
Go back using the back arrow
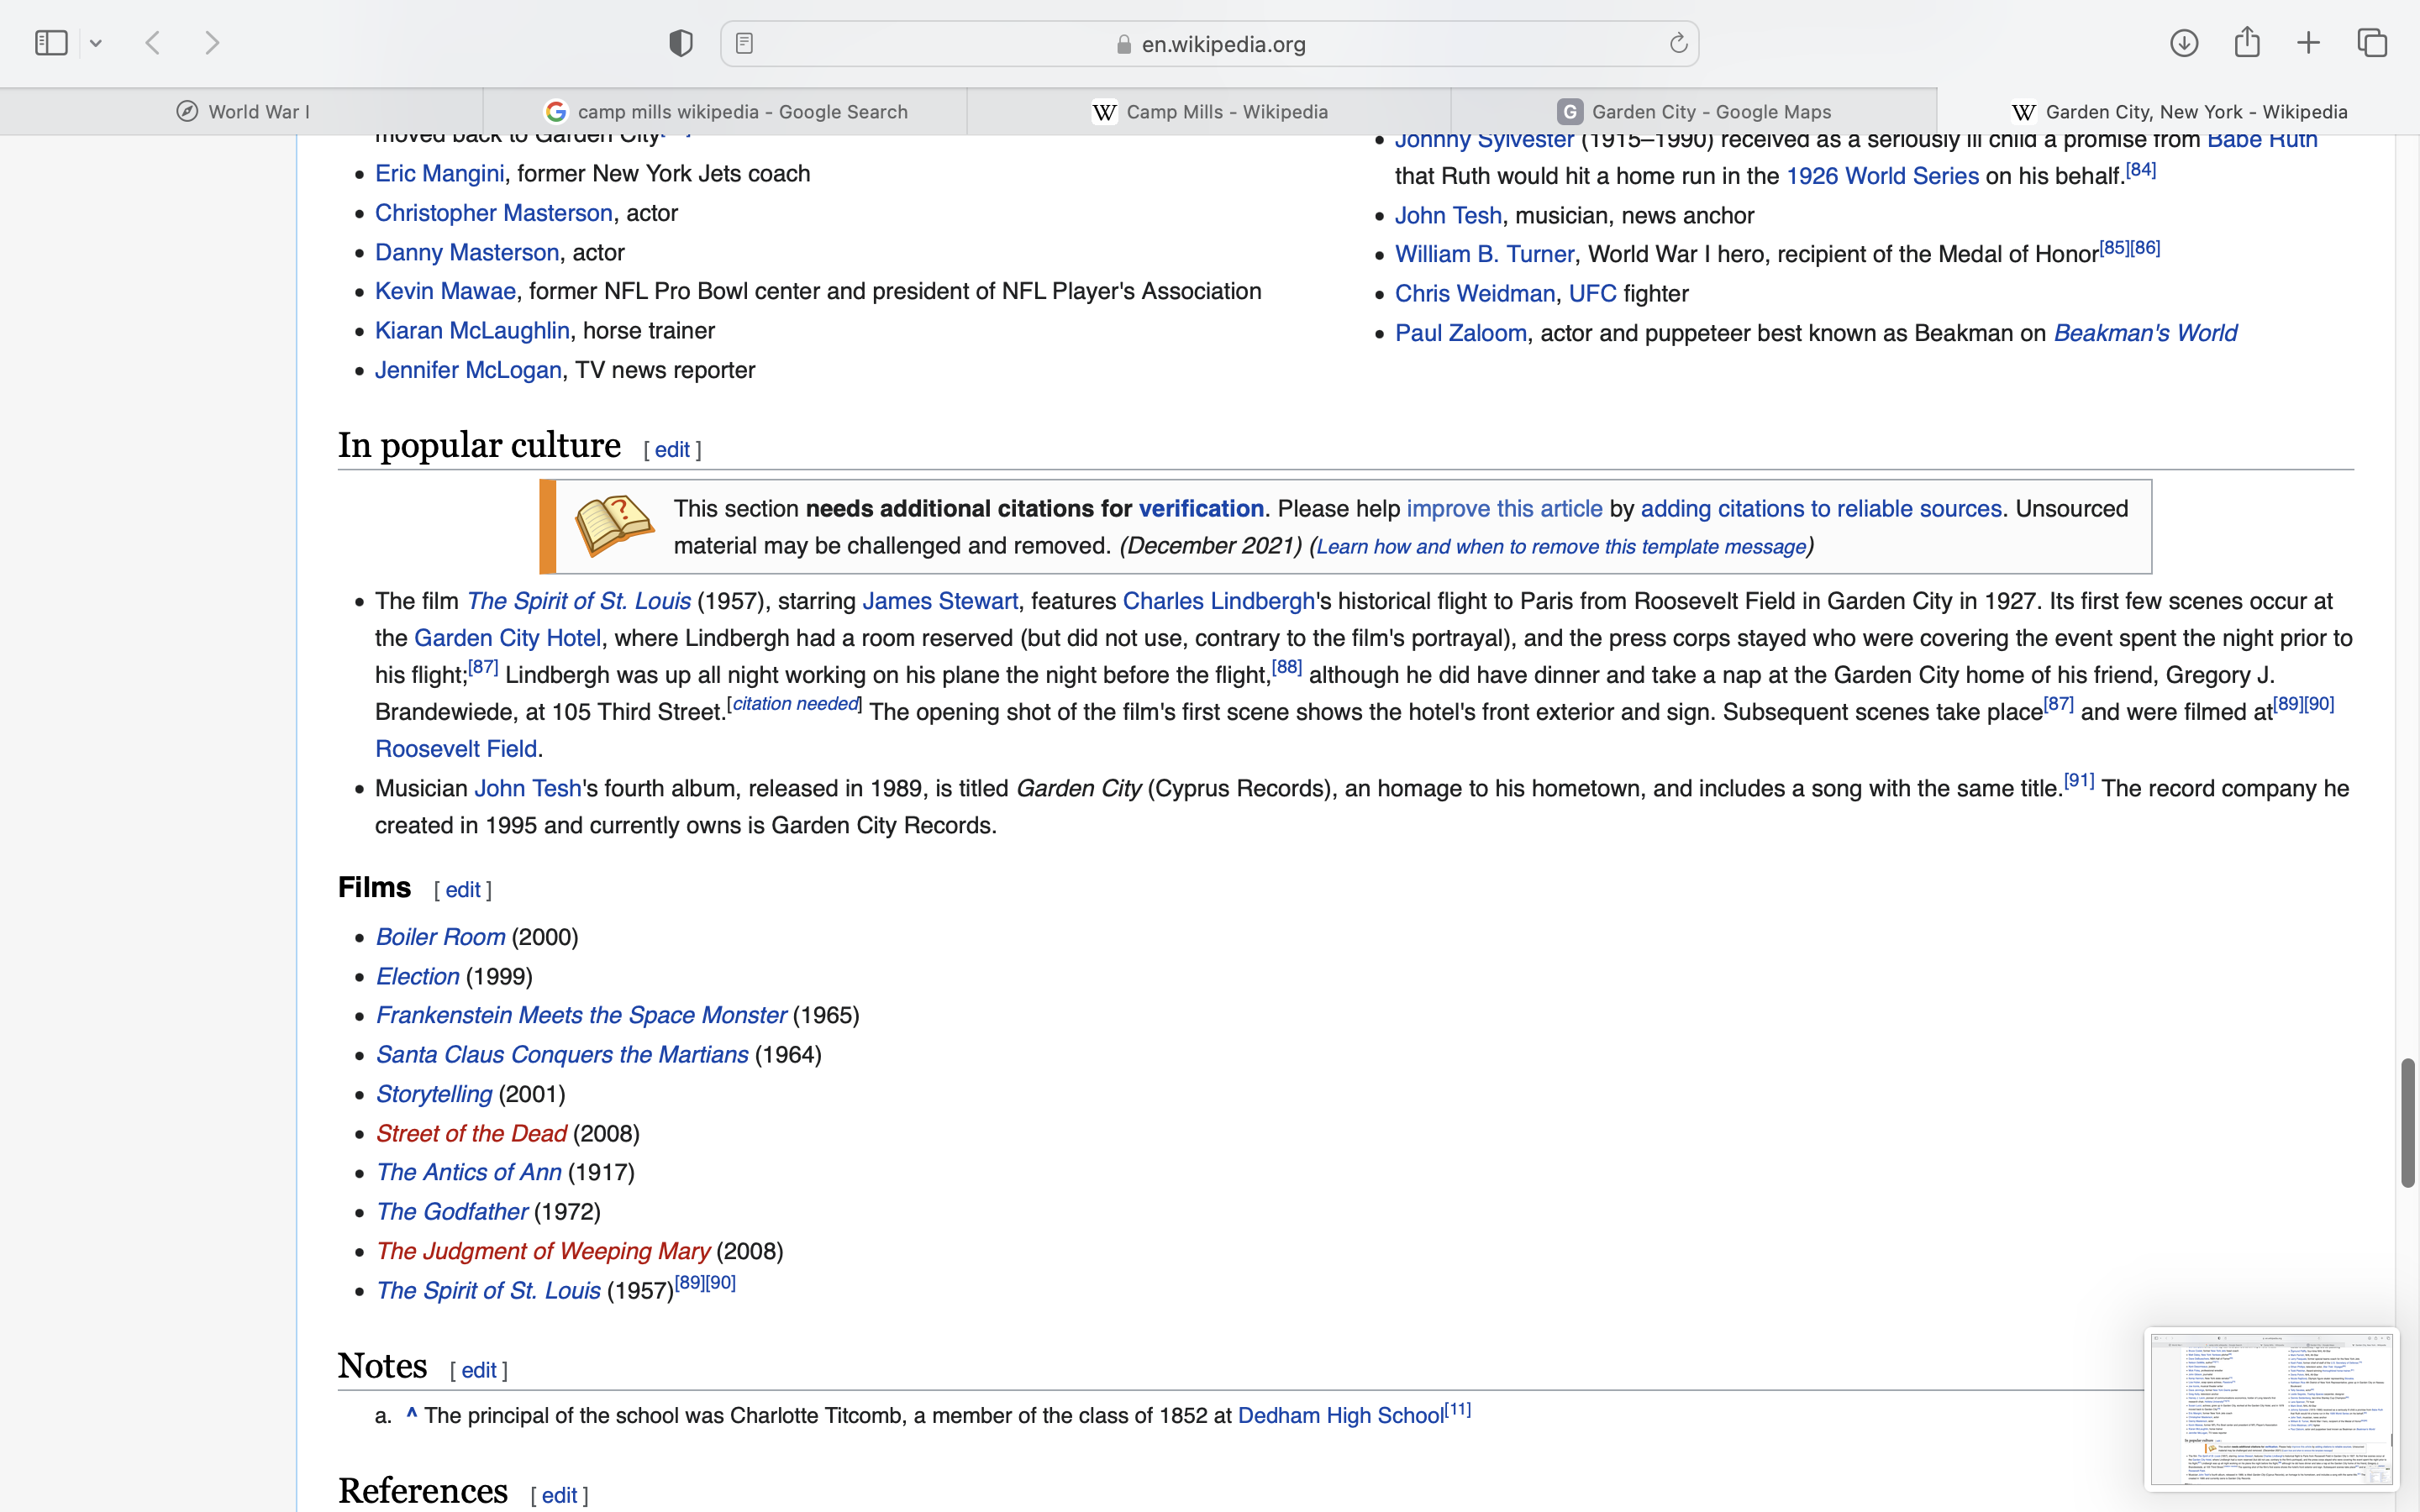(x=153, y=43)
